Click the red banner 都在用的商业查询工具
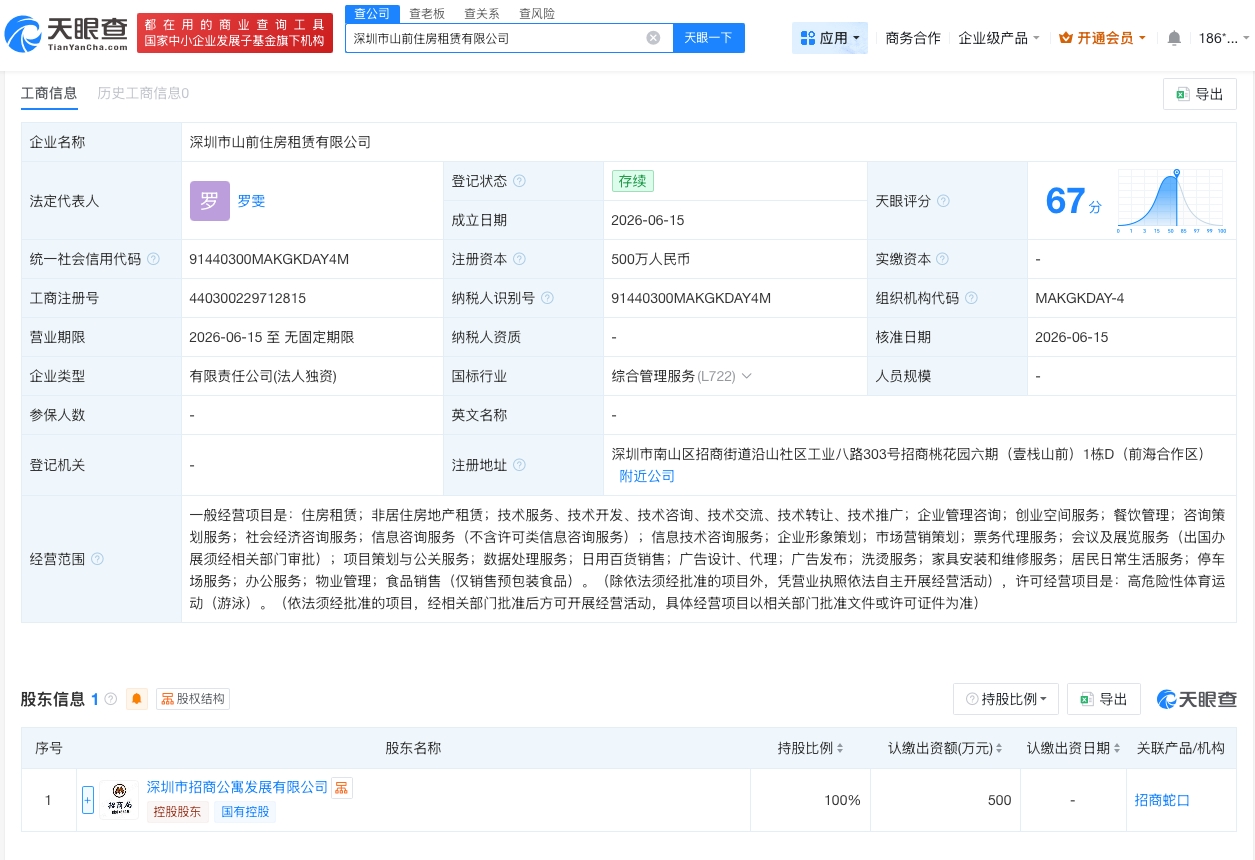Image resolution: width=1255 pixels, height=860 pixels. (x=234, y=33)
